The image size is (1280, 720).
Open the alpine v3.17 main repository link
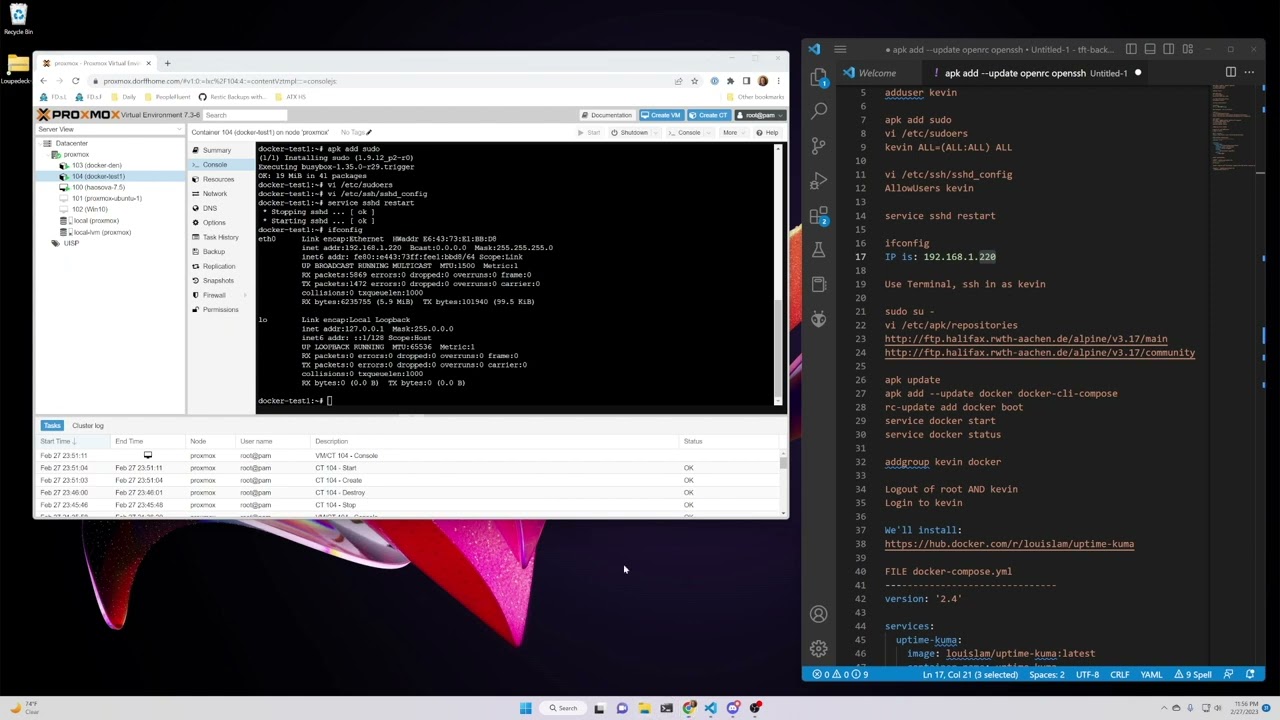pos(1025,339)
